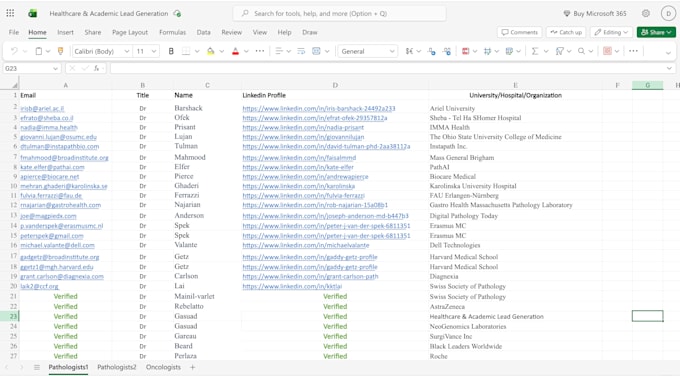The height and width of the screenshot is (376, 680).
Task: Click the Undo icon
Action: coord(14,51)
